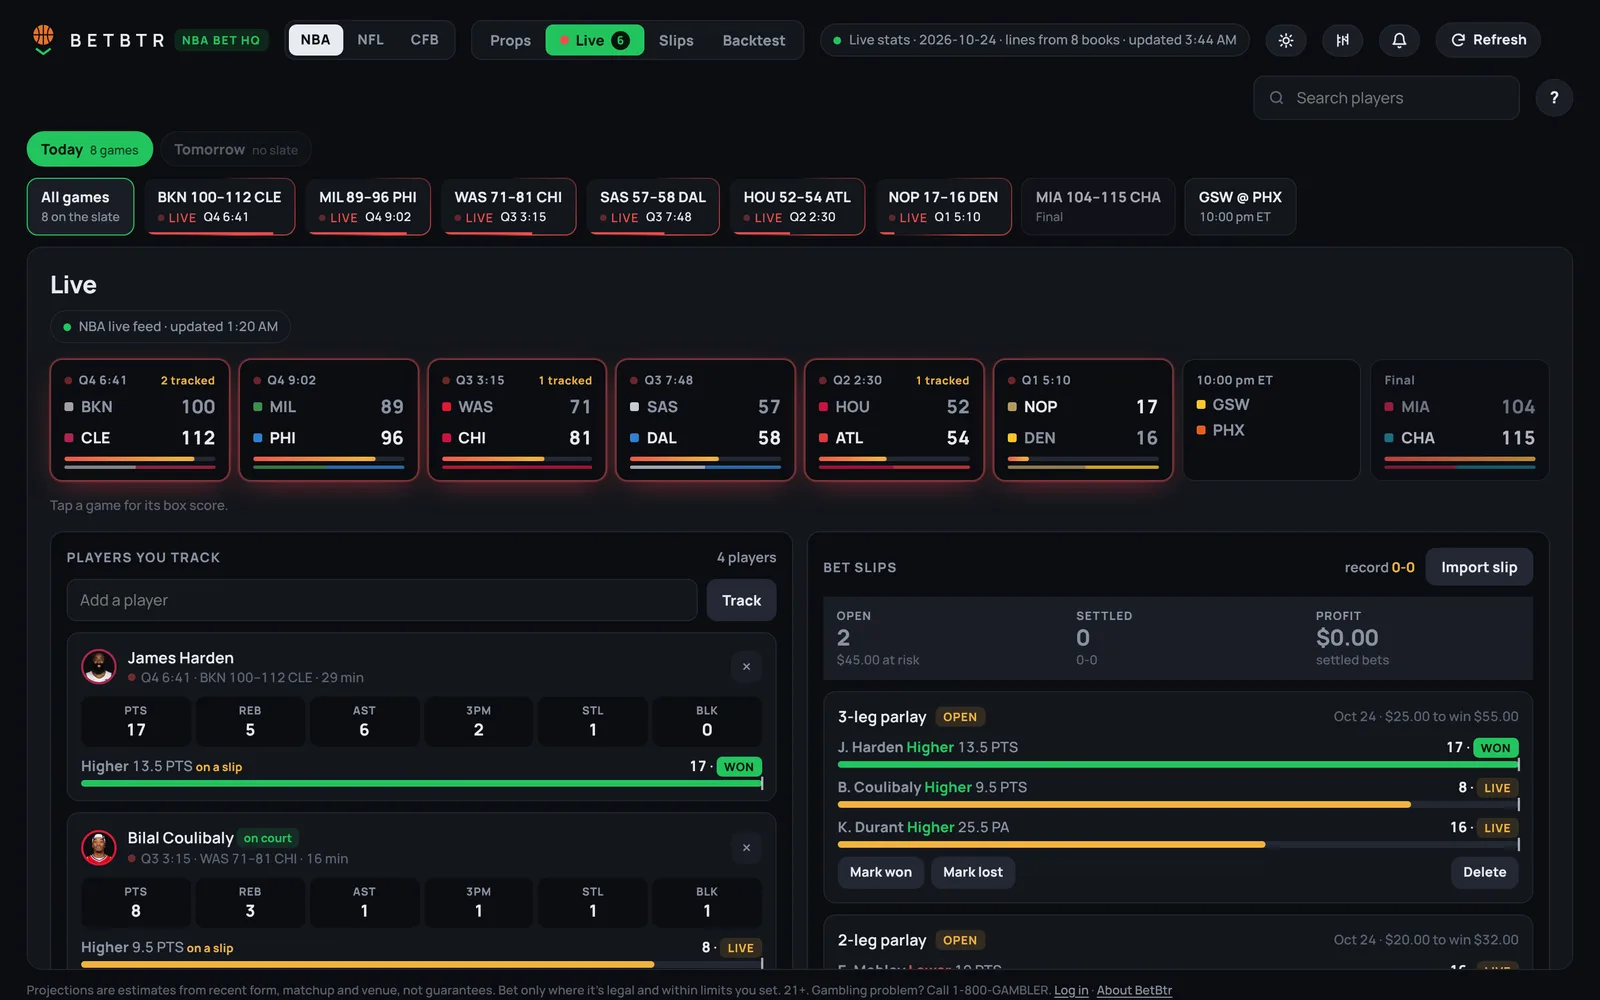Open the Props tab
Image resolution: width=1600 pixels, height=1000 pixels.
pyautogui.click(x=510, y=40)
